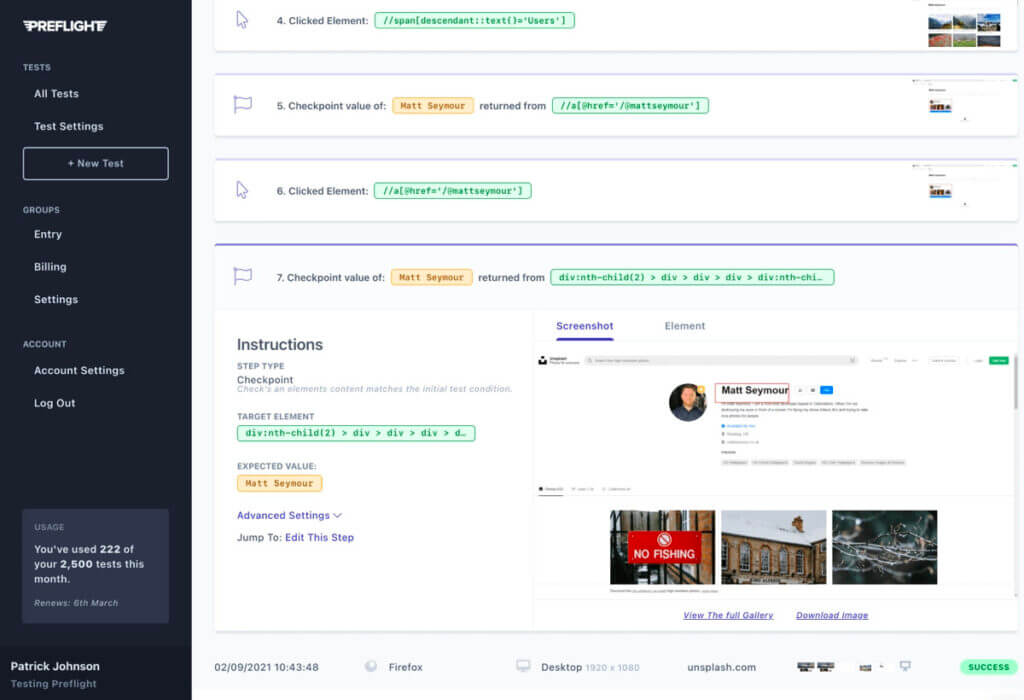Image resolution: width=1024 pixels, height=700 pixels.
Task: Open View The full Gallery link
Action: (x=728, y=615)
